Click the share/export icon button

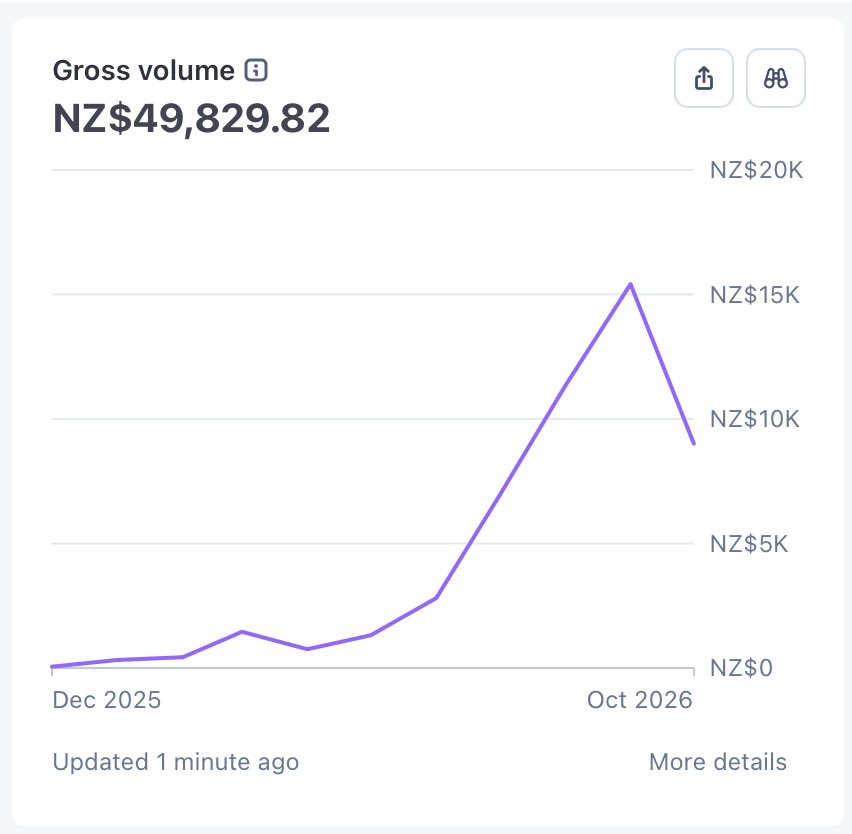tap(704, 78)
